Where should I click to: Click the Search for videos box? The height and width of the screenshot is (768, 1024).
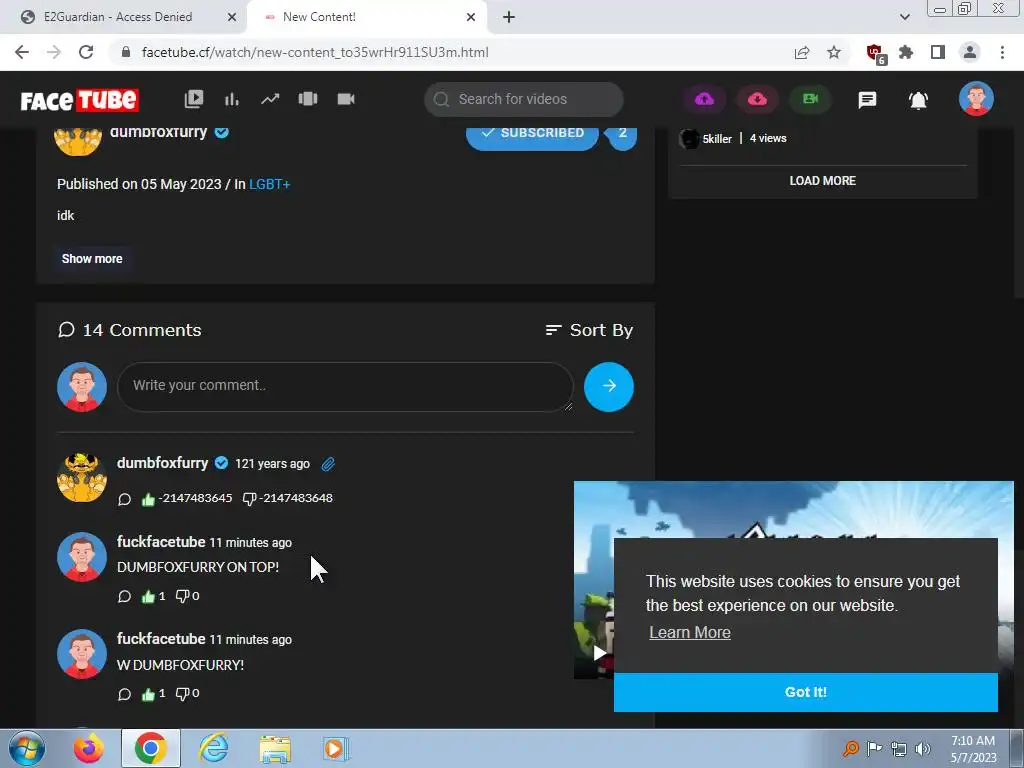coord(524,99)
